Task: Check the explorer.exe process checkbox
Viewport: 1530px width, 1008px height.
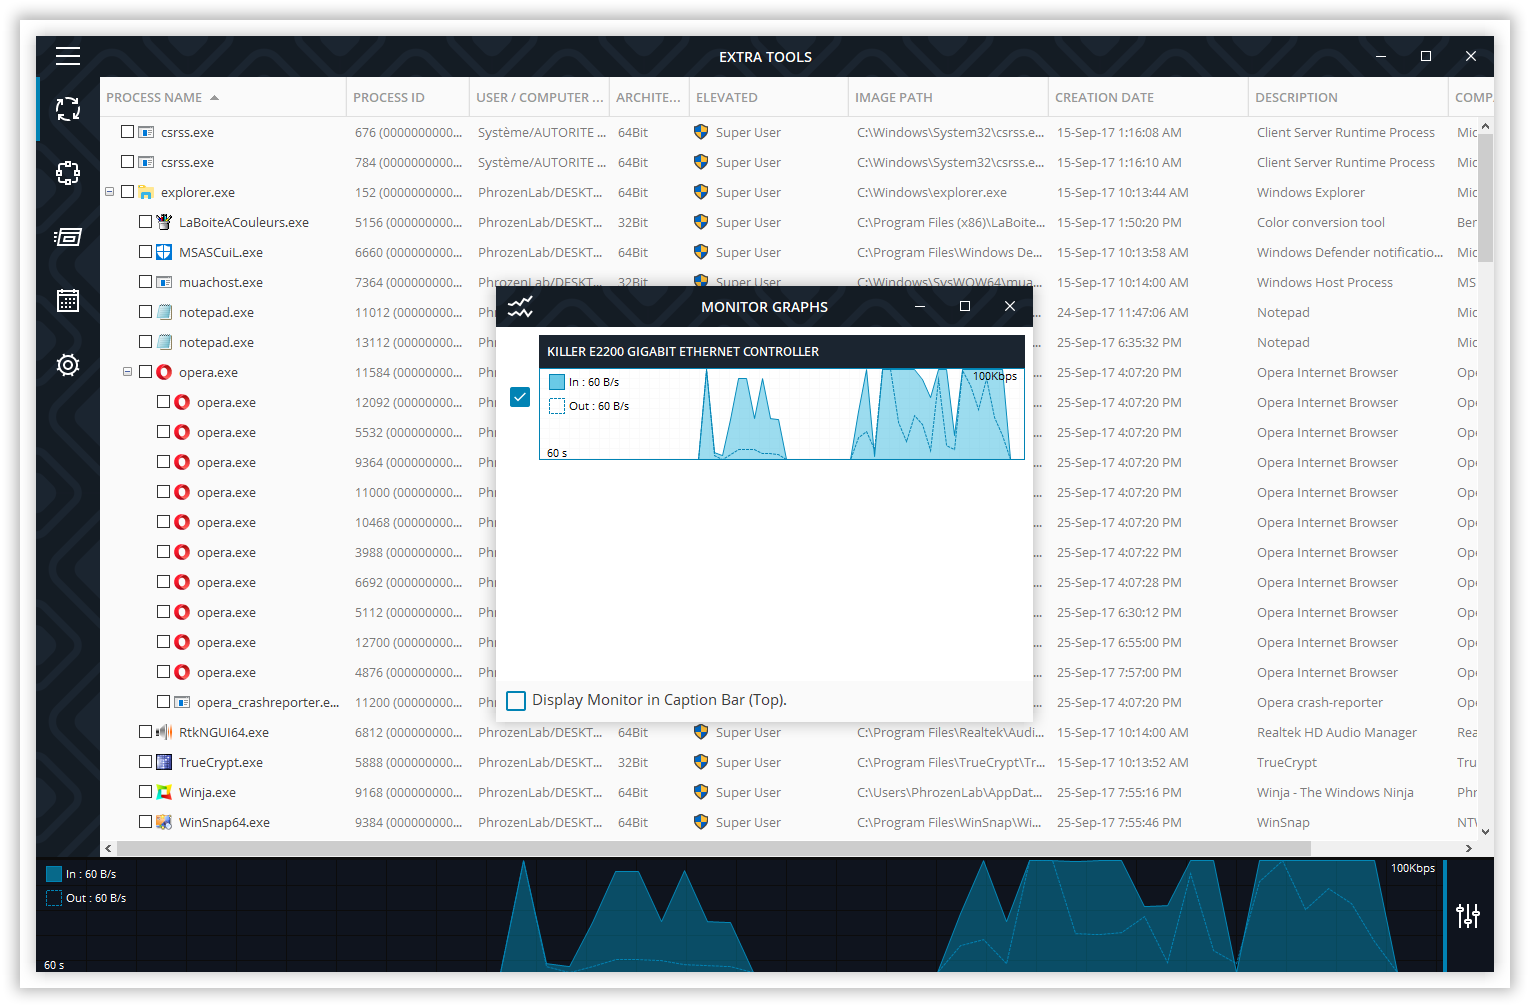Action: click(127, 192)
